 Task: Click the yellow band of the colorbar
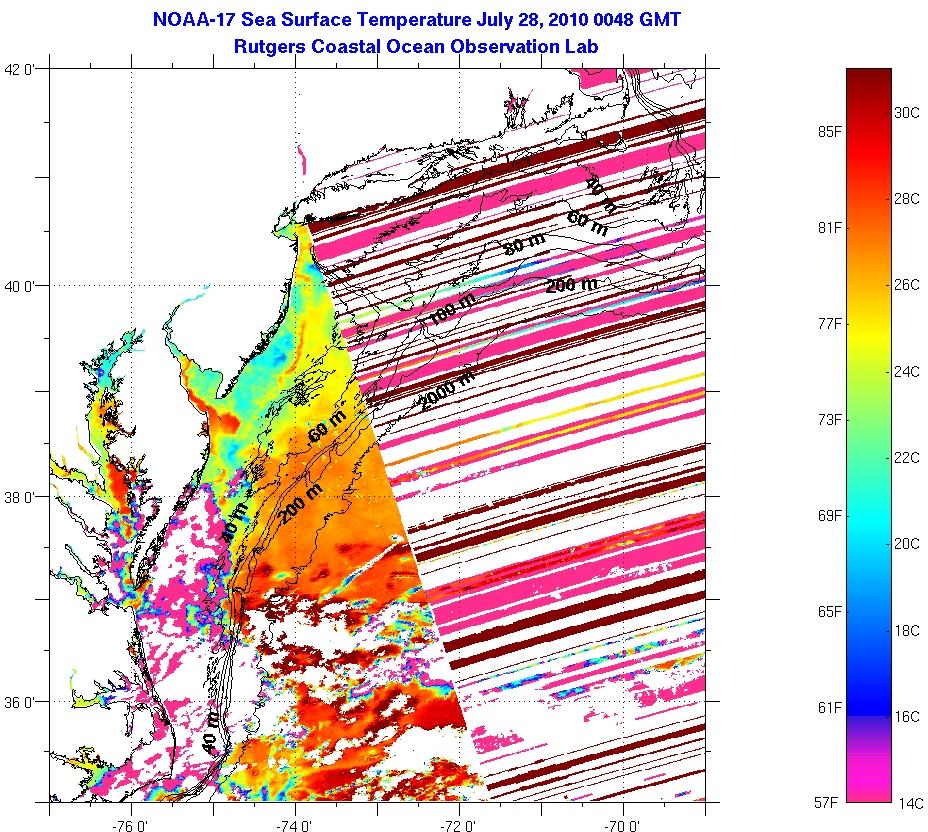(x=869, y=334)
